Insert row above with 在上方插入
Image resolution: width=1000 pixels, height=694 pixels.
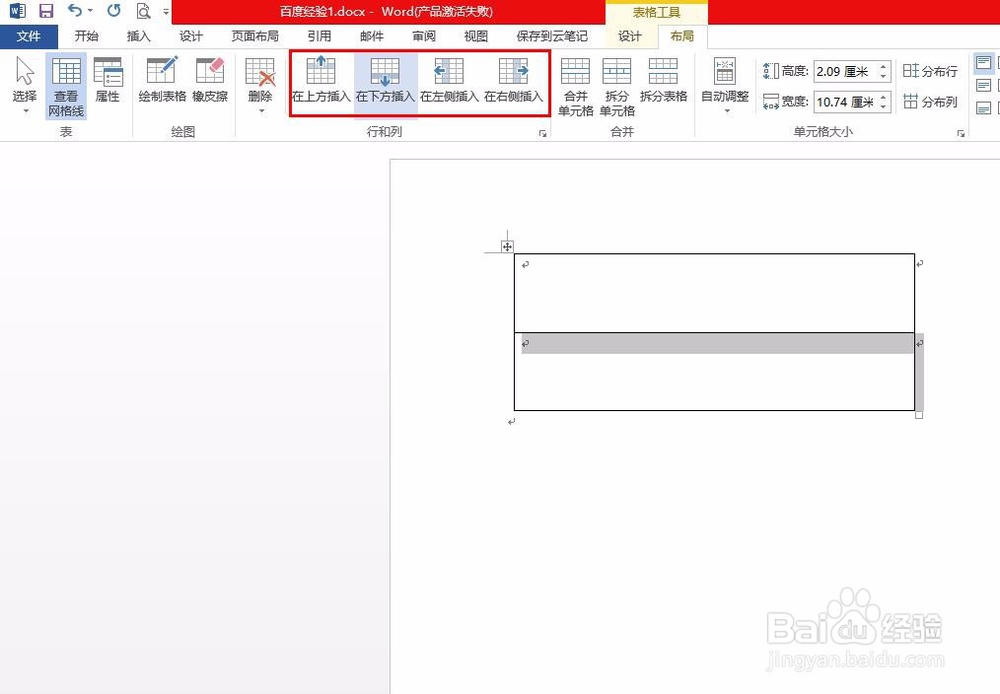(321, 80)
